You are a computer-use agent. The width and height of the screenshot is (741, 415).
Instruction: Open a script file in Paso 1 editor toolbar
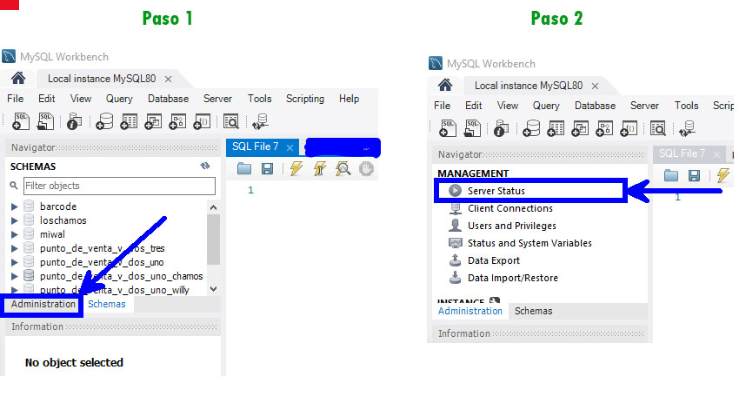click(x=244, y=168)
